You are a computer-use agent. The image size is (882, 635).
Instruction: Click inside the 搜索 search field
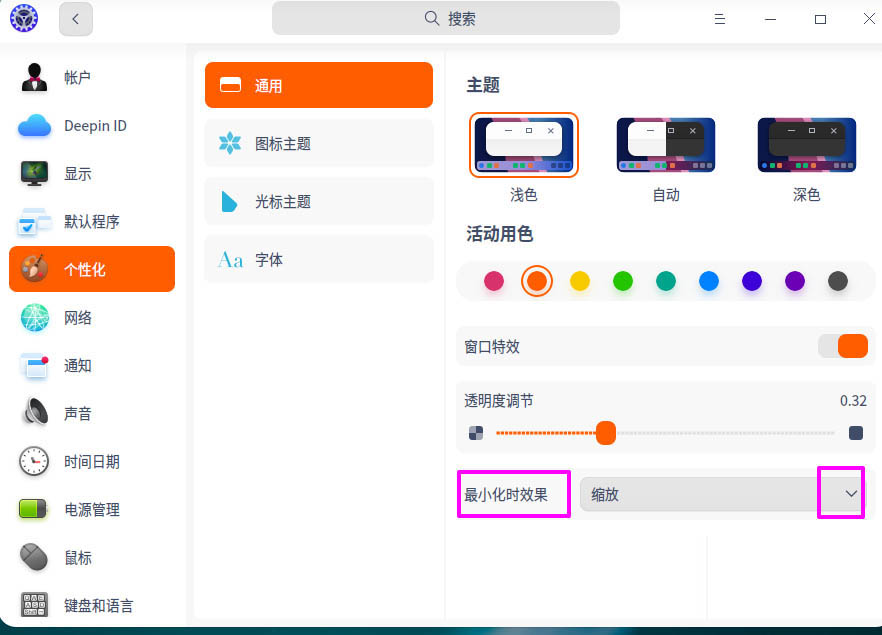[445, 18]
